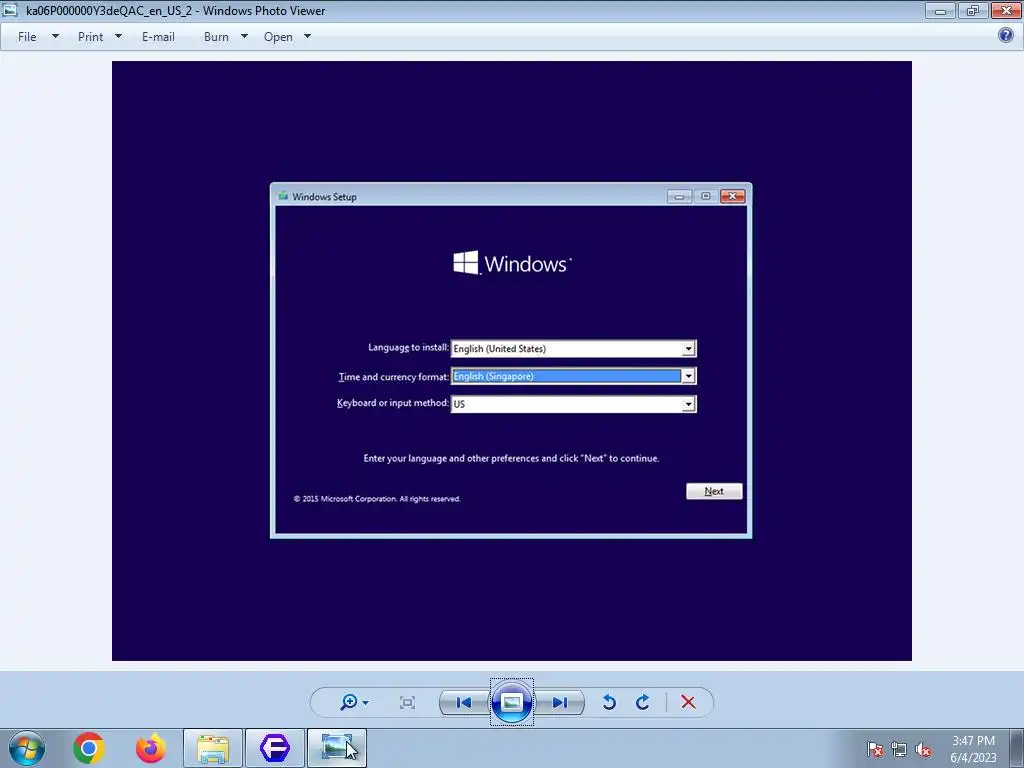Open the clock showing 3:47 PM
The width and height of the screenshot is (1024, 768).
point(973,749)
